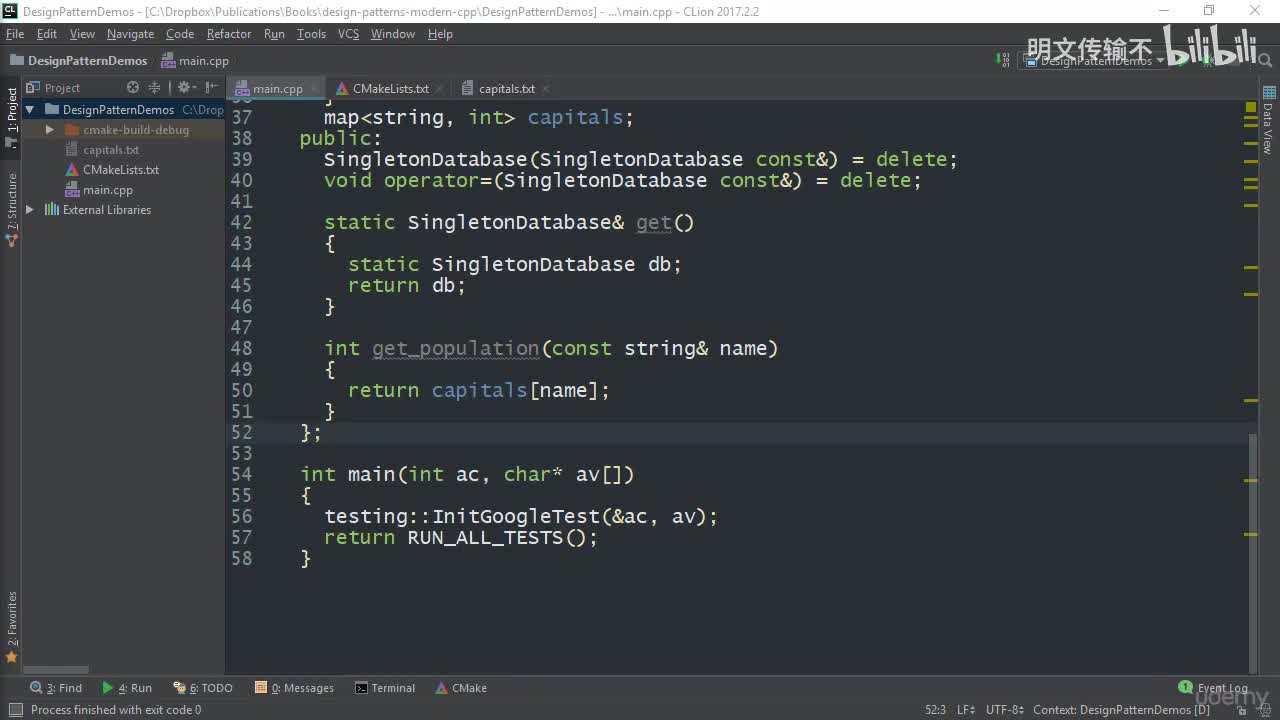The height and width of the screenshot is (720, 1280).
Task: Click the 52:3 cursor position indicator
Action: click(935, 710)
